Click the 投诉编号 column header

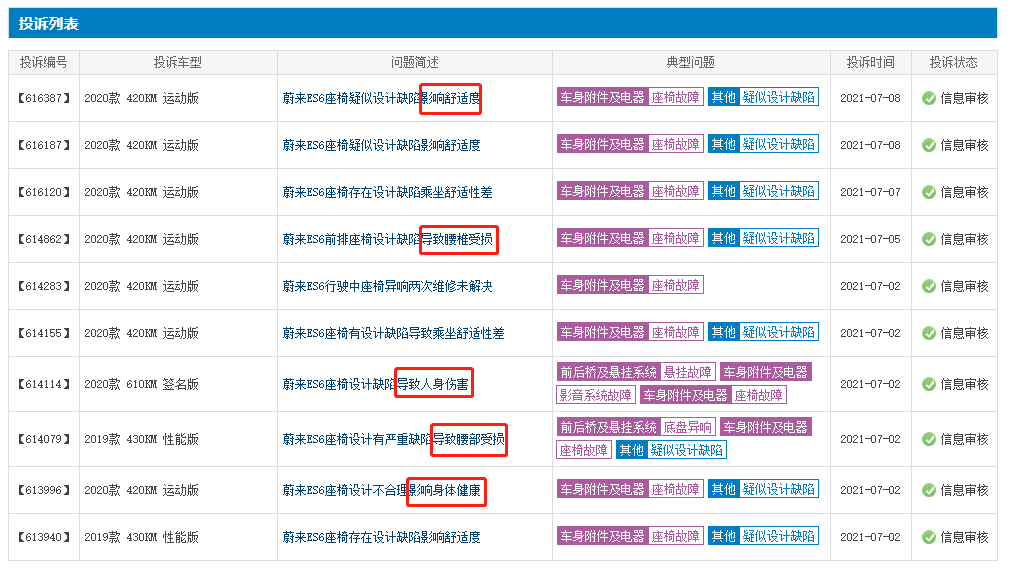tap(43, 63)
